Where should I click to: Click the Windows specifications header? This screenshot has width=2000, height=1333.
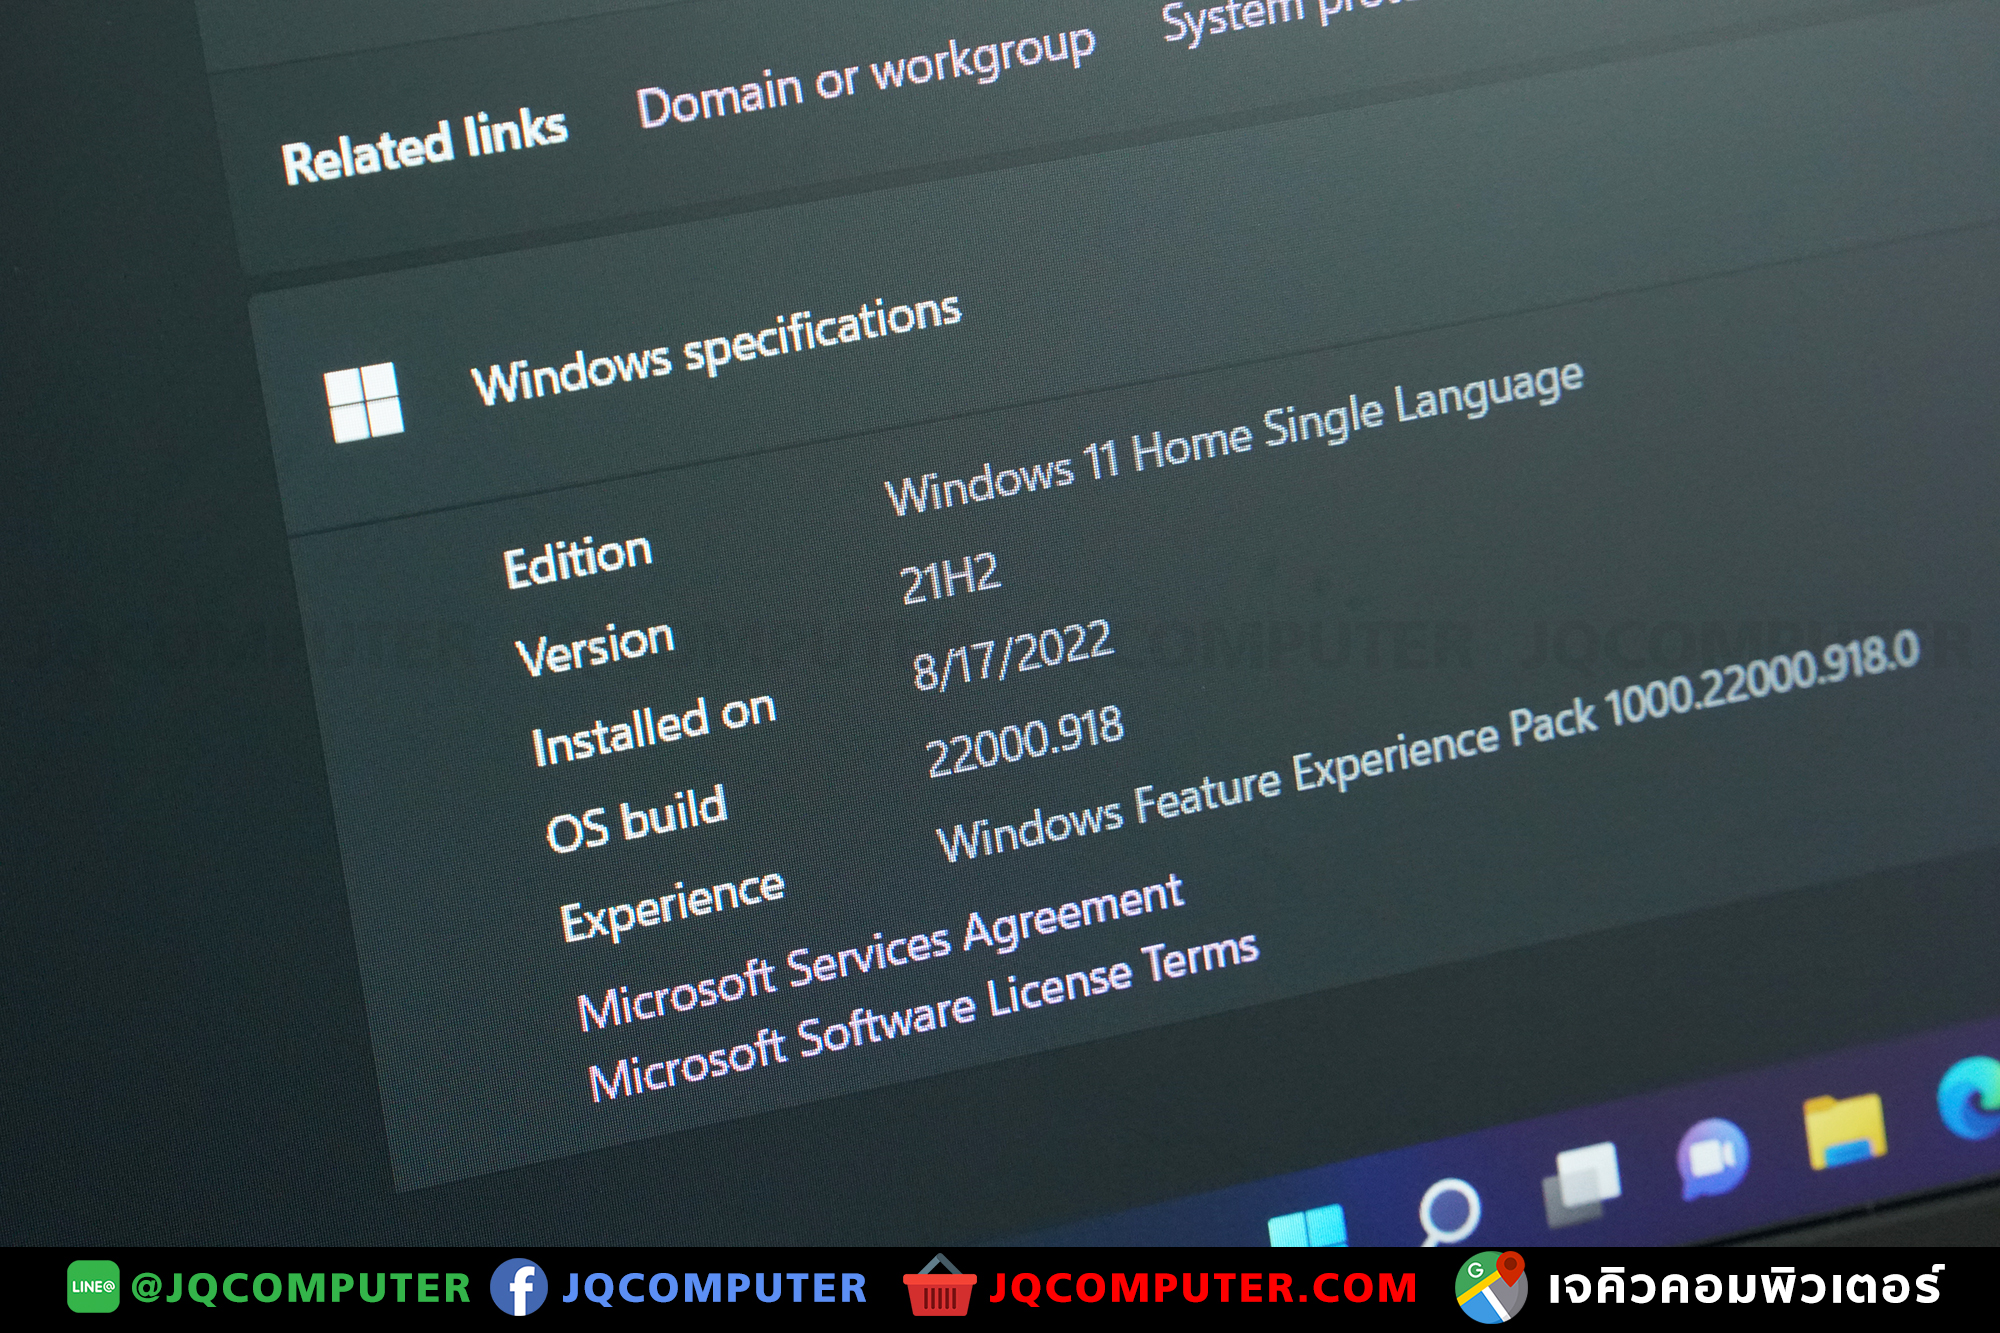[716, 350]
